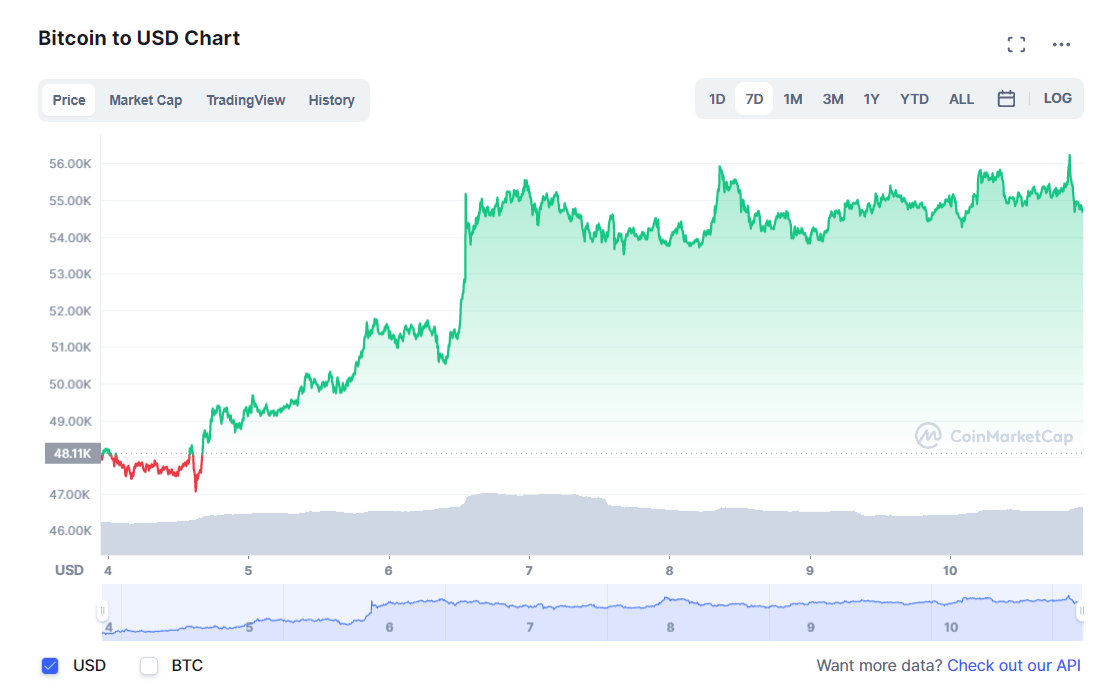
Task: Select the Price tab
Action: (x=69, y=100)
